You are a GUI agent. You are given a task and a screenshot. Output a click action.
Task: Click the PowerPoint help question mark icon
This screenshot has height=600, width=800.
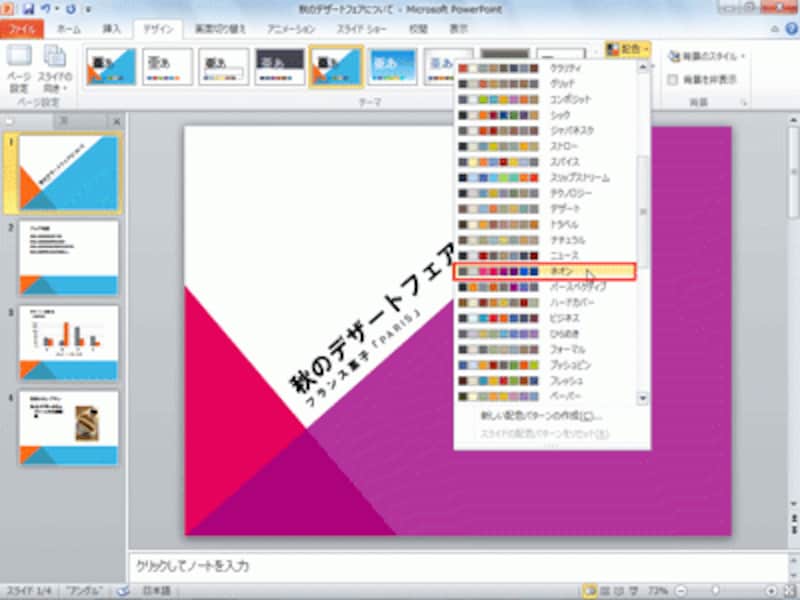point(791,29)
